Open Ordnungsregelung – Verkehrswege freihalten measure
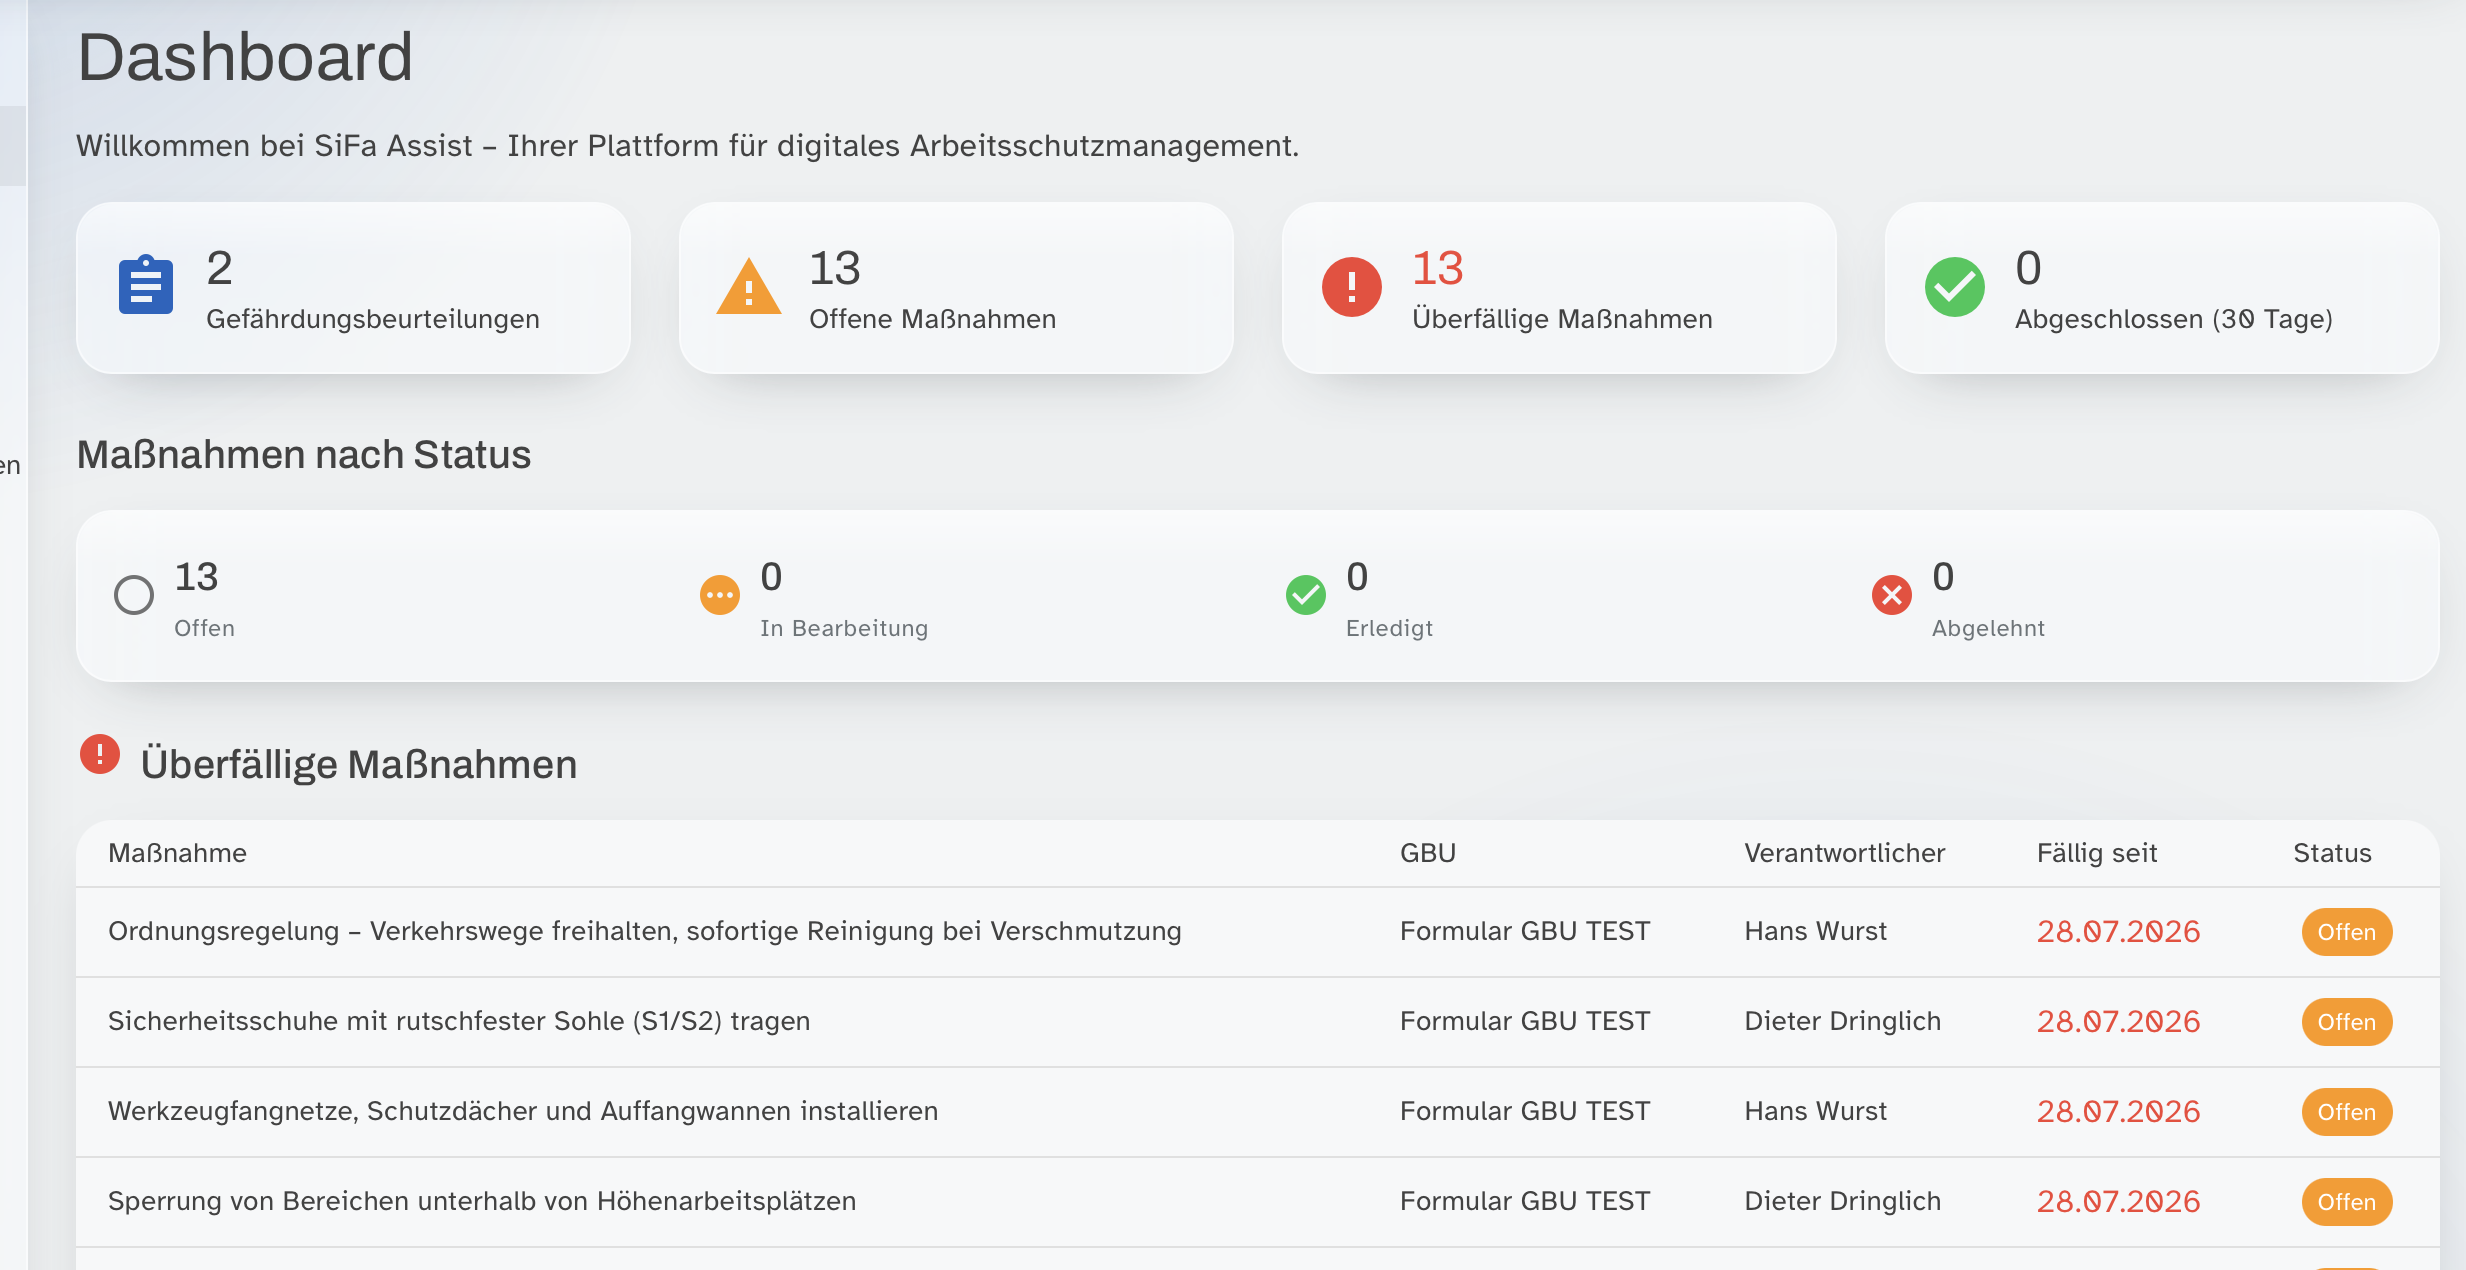 pyautogui.click(x=645, y=931)
